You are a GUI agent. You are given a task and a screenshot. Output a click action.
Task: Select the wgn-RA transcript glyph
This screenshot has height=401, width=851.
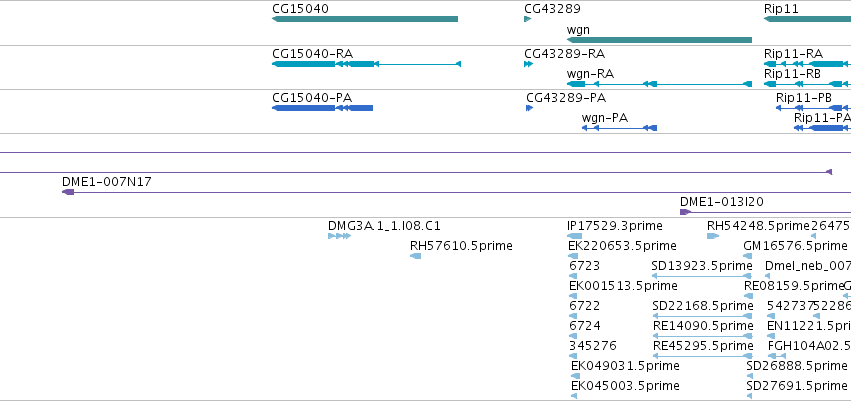(x=659, y=84)
